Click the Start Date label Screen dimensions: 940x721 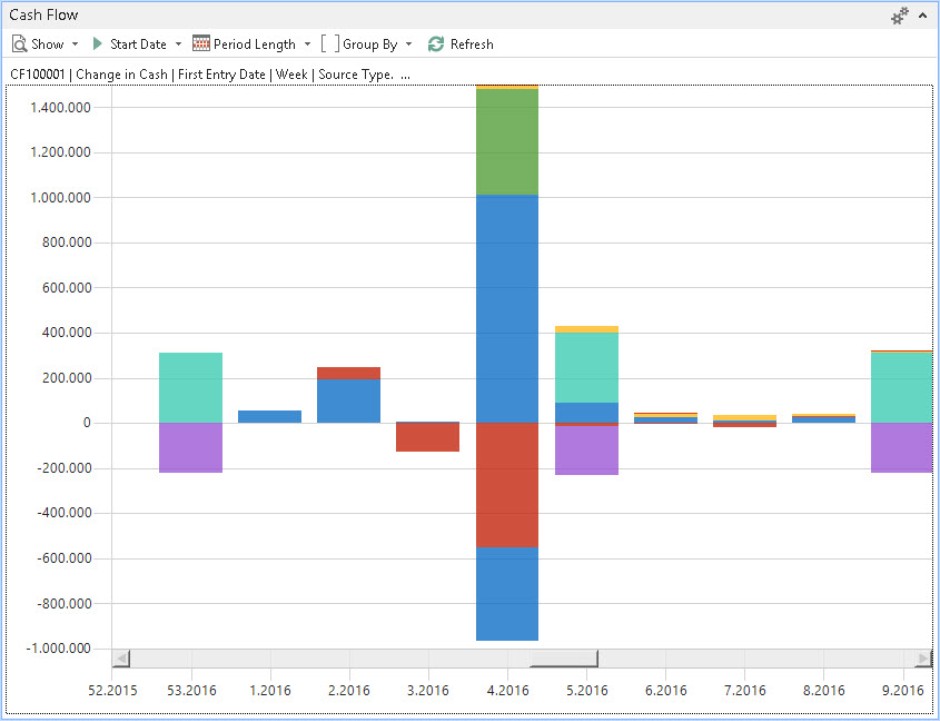[x=138, y=44]
